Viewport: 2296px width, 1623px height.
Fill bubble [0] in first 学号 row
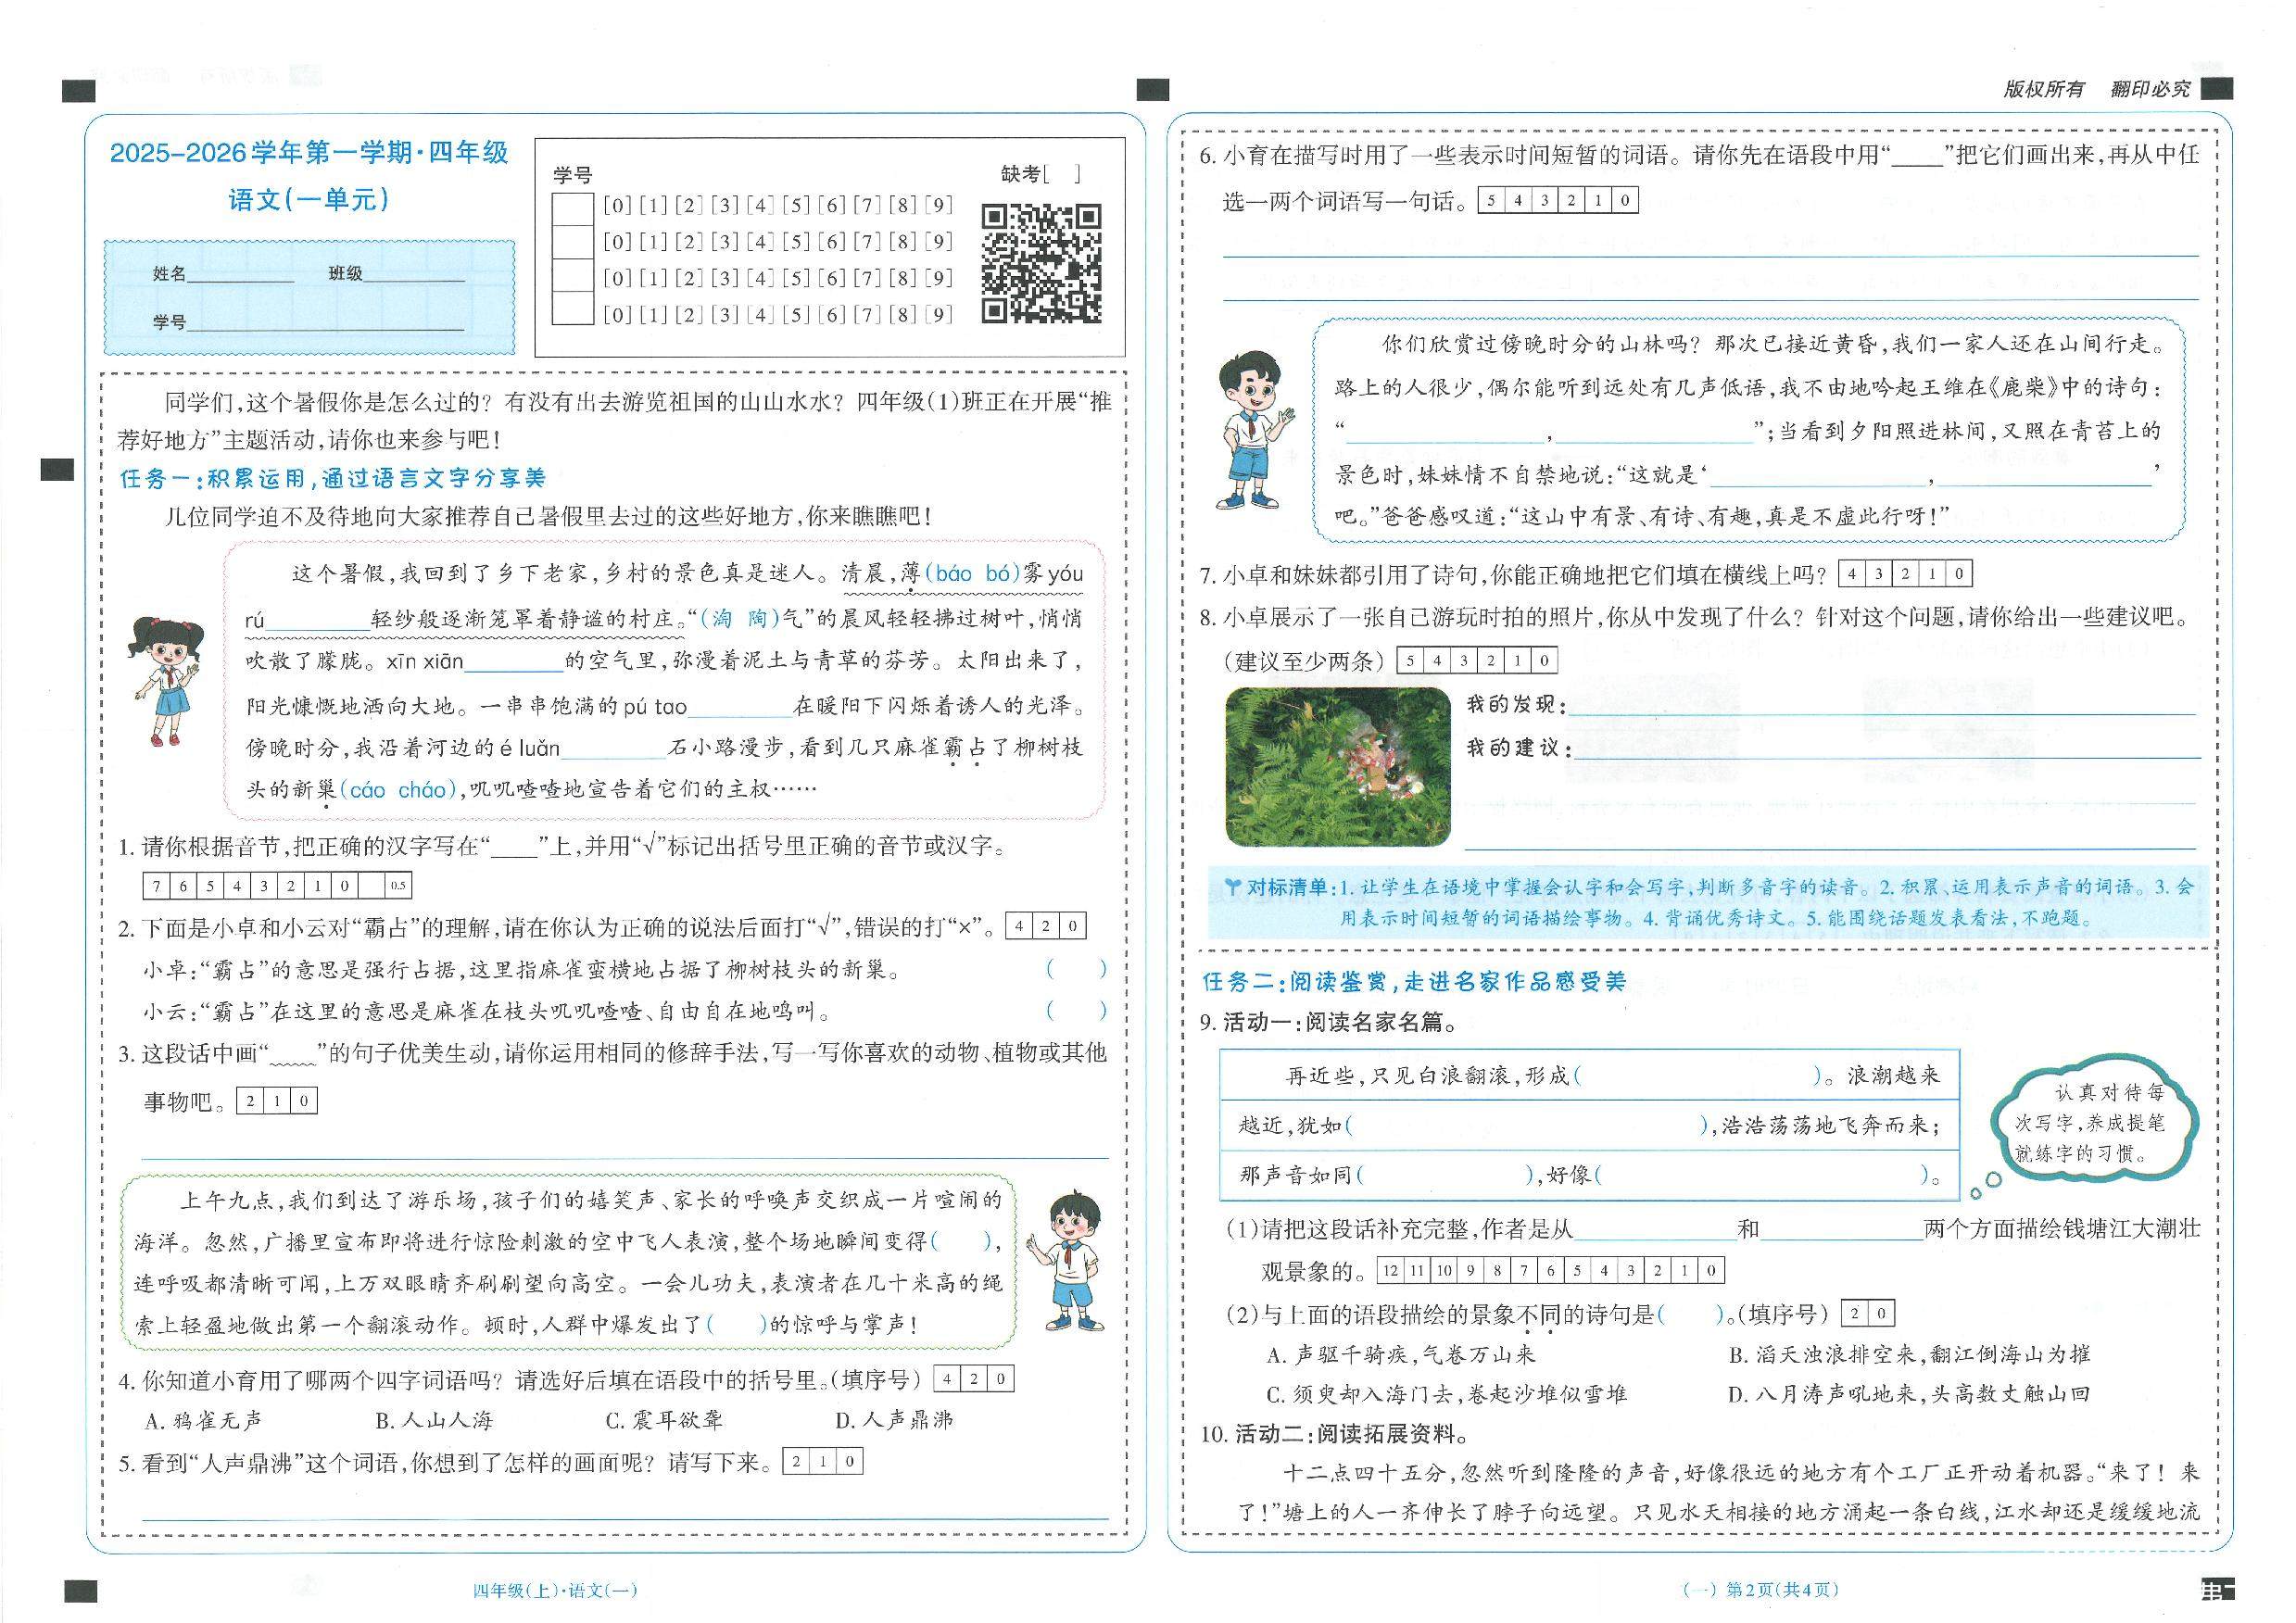pyautogui.click(x=617, y=205)
